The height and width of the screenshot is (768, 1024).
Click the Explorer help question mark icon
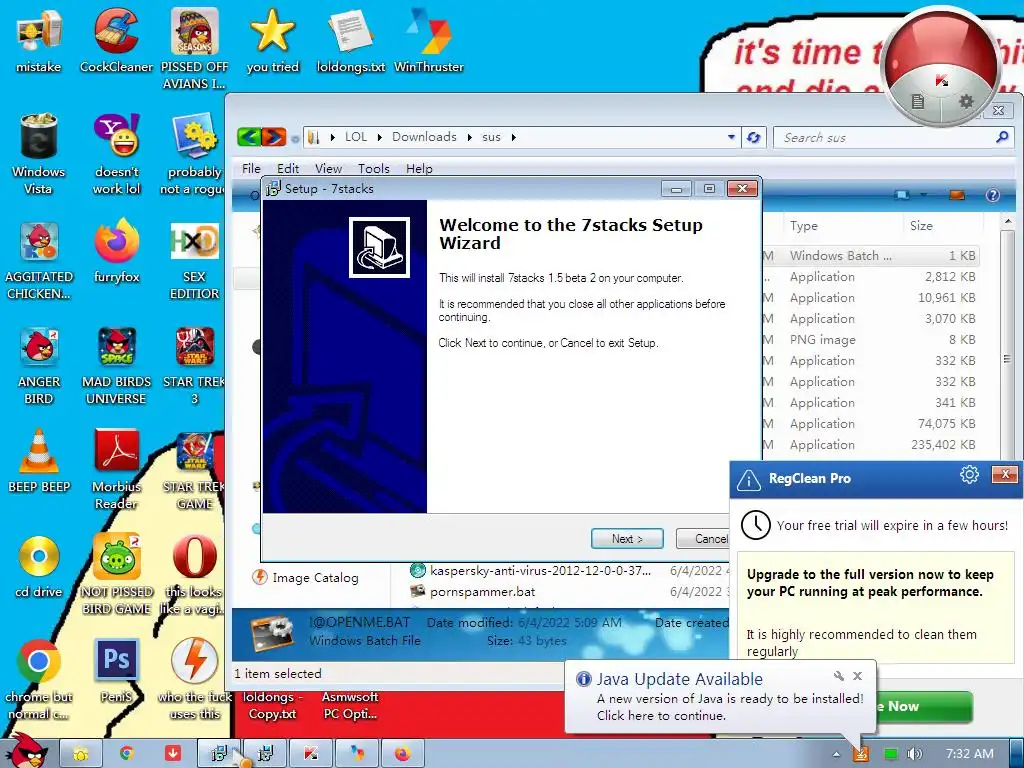(x=993, y=195)
